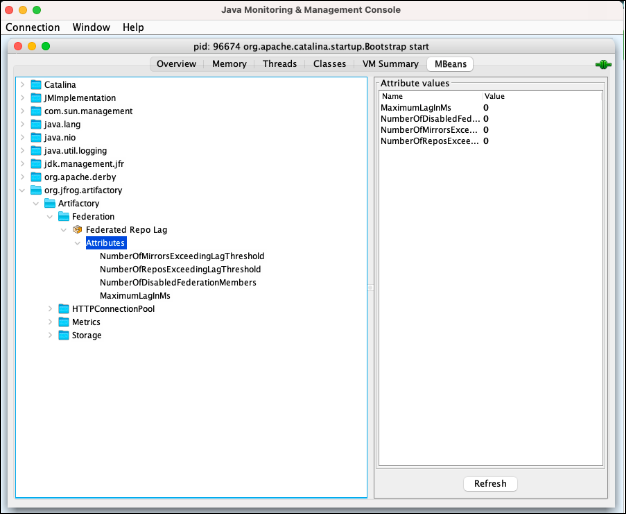This screenshot has height=514, width=626.
Task: Click the Storage folder icon
Action: [x=63, y=335]
